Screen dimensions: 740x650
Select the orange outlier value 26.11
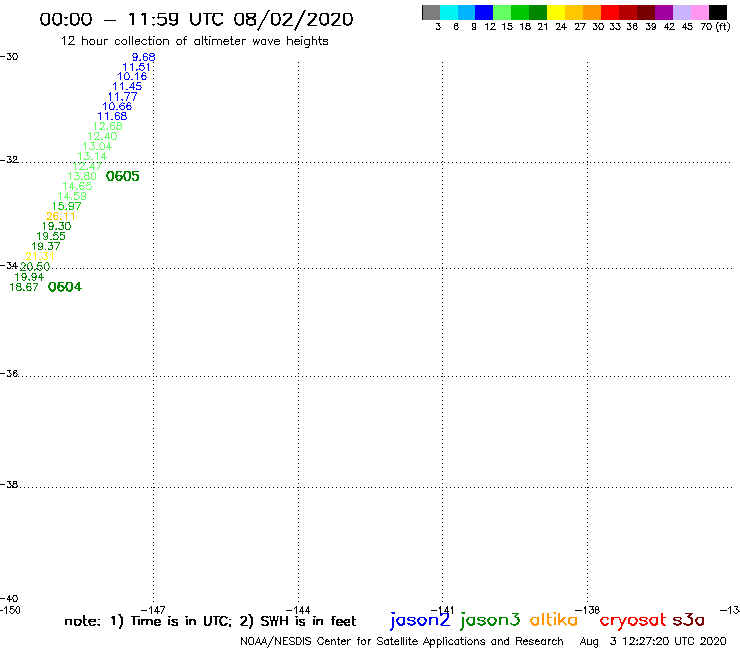coord(60,216)
